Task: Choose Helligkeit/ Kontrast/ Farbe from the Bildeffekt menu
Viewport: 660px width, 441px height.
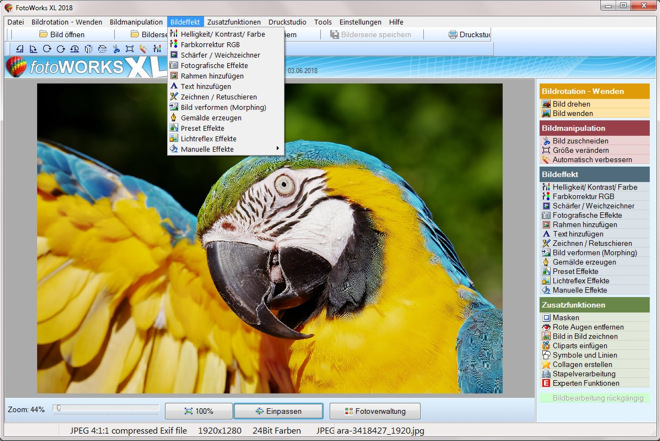Action: (x=226, y=34)
